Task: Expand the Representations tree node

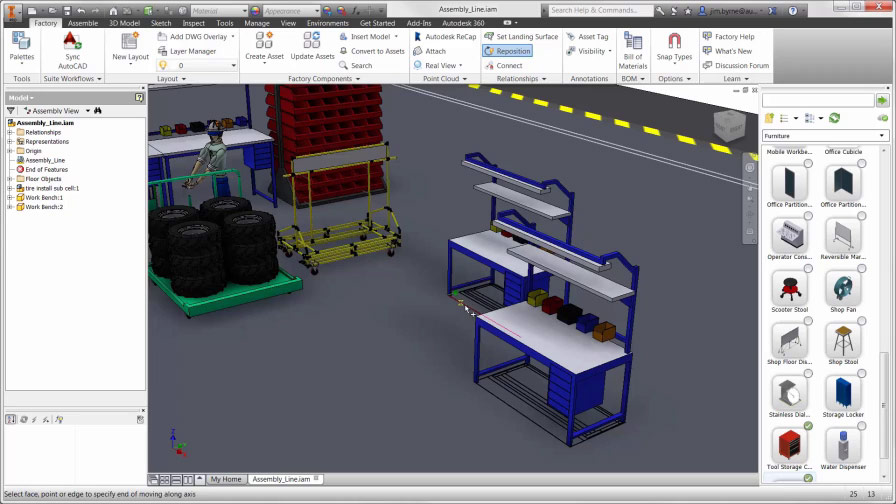Action: (x=10, y=141)
